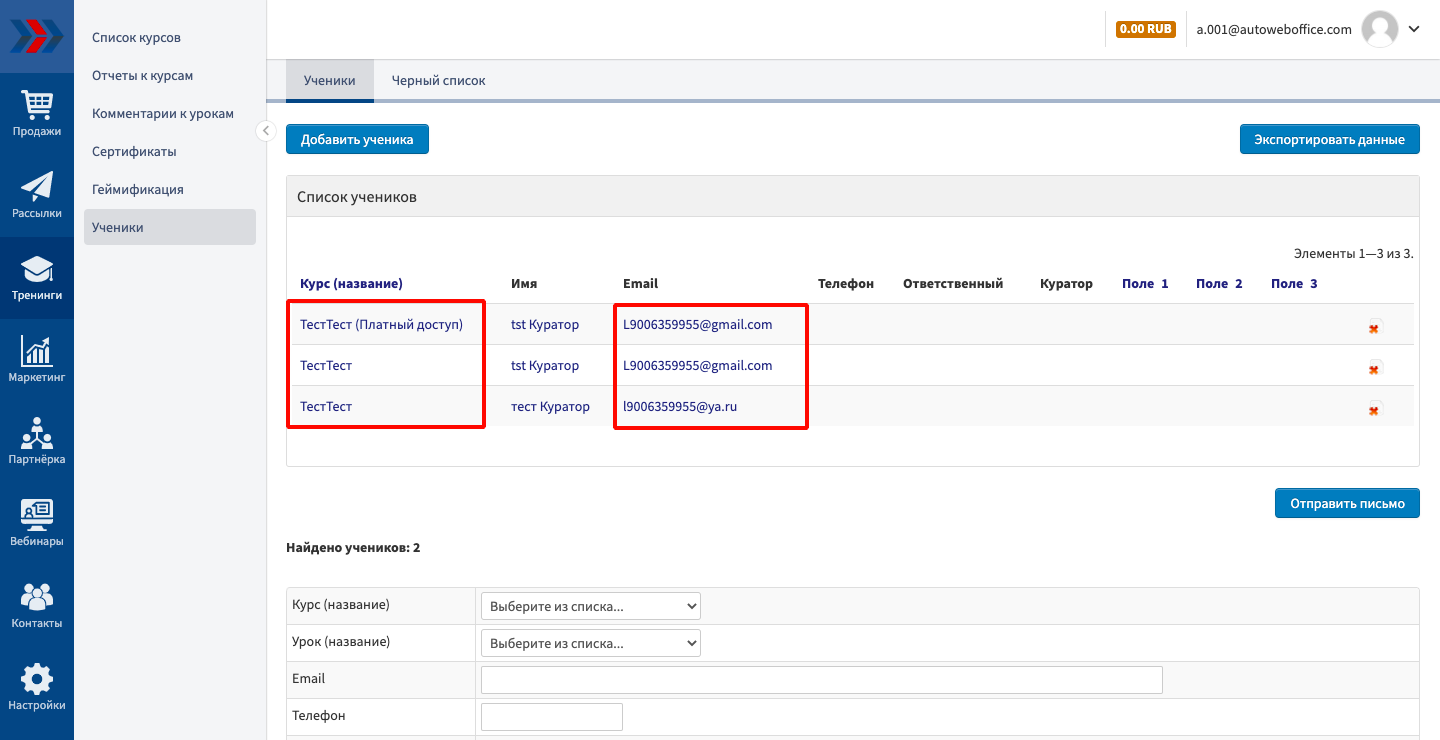Screen dimensions: 1440x740
Task: Open Сертификаты in the side menu
Action: 134,152
